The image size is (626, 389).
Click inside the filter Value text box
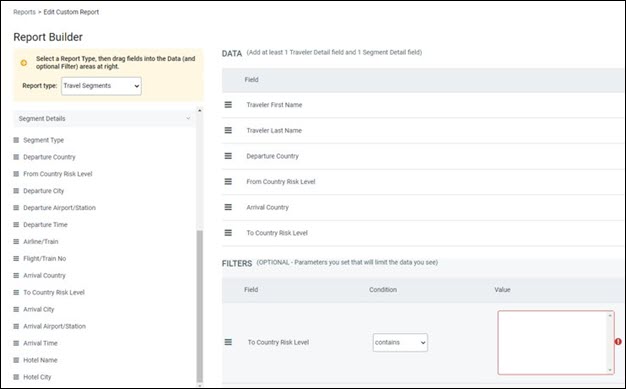[552, 343]
